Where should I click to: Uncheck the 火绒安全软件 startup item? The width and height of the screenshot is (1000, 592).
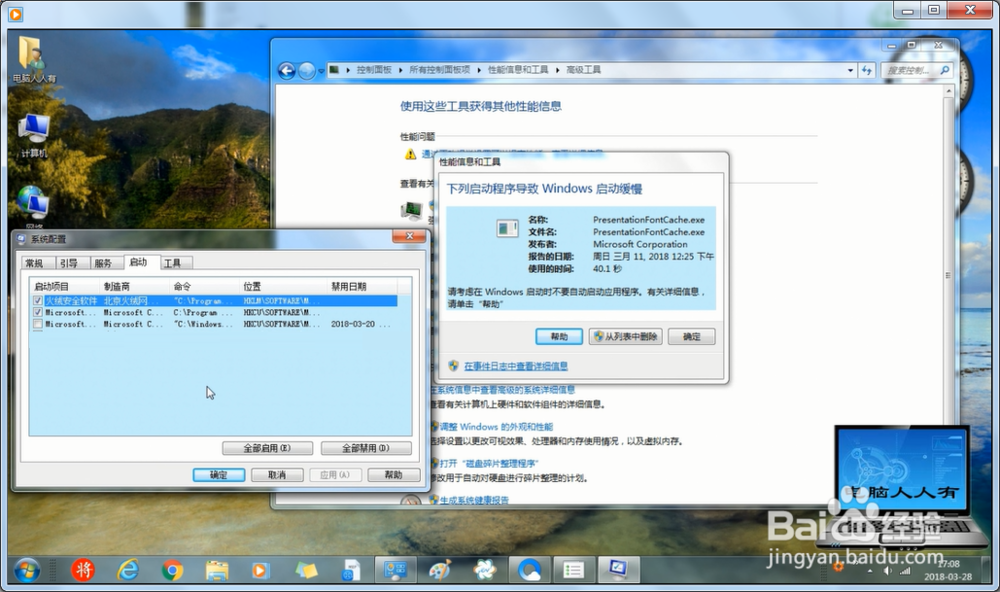38,300
